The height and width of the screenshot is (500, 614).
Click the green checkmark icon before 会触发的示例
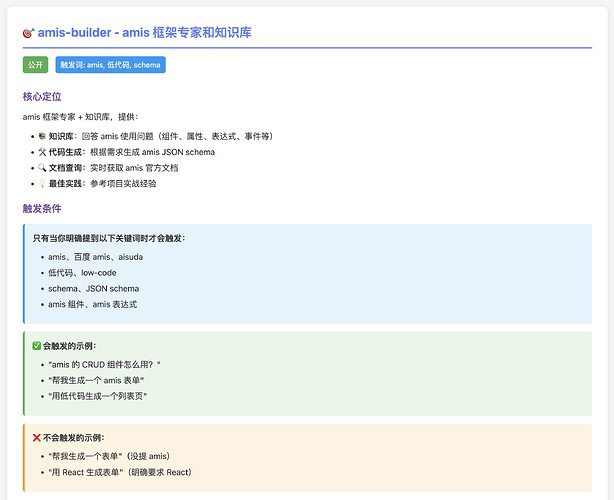click(37, 346)
